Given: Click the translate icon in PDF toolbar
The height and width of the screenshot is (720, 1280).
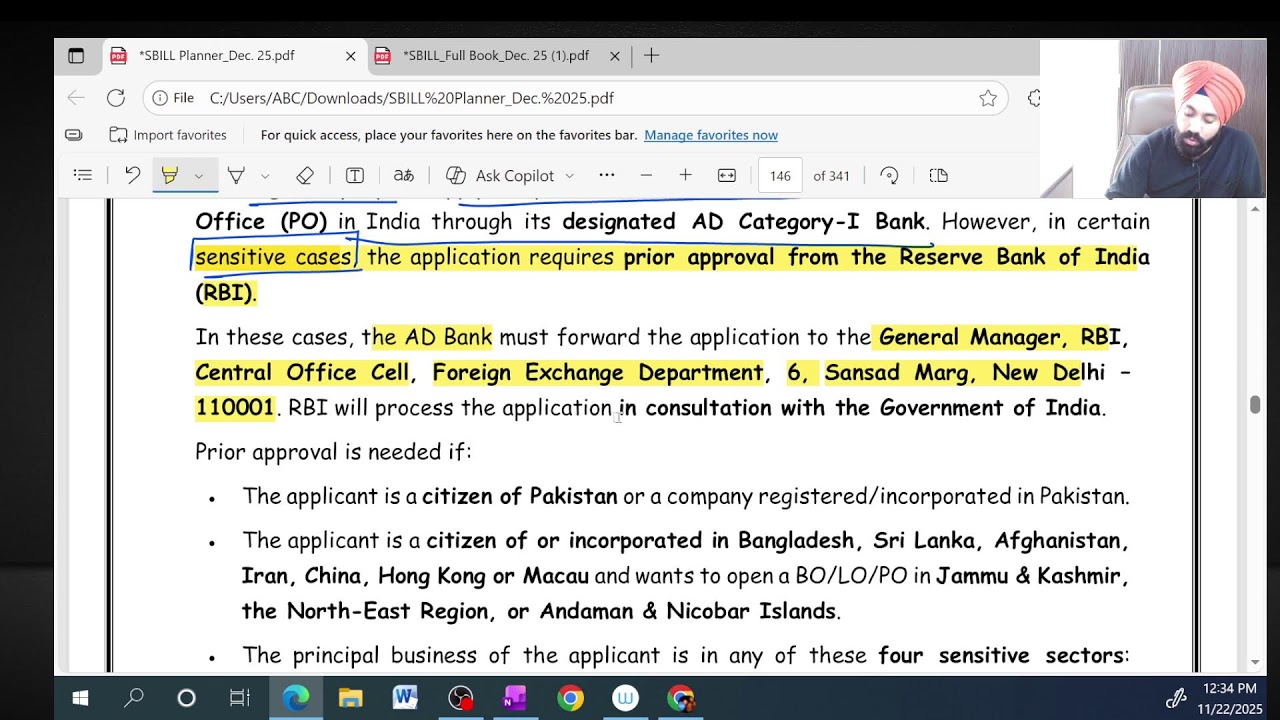Looking at the screenshot, I should (404, 176).
